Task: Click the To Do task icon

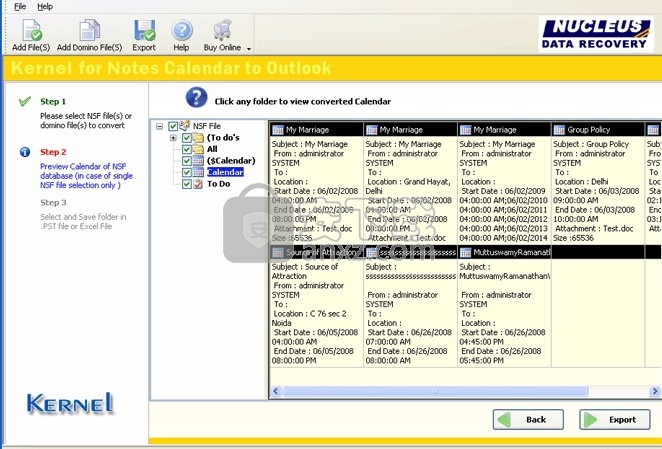Action: [198, 184]
